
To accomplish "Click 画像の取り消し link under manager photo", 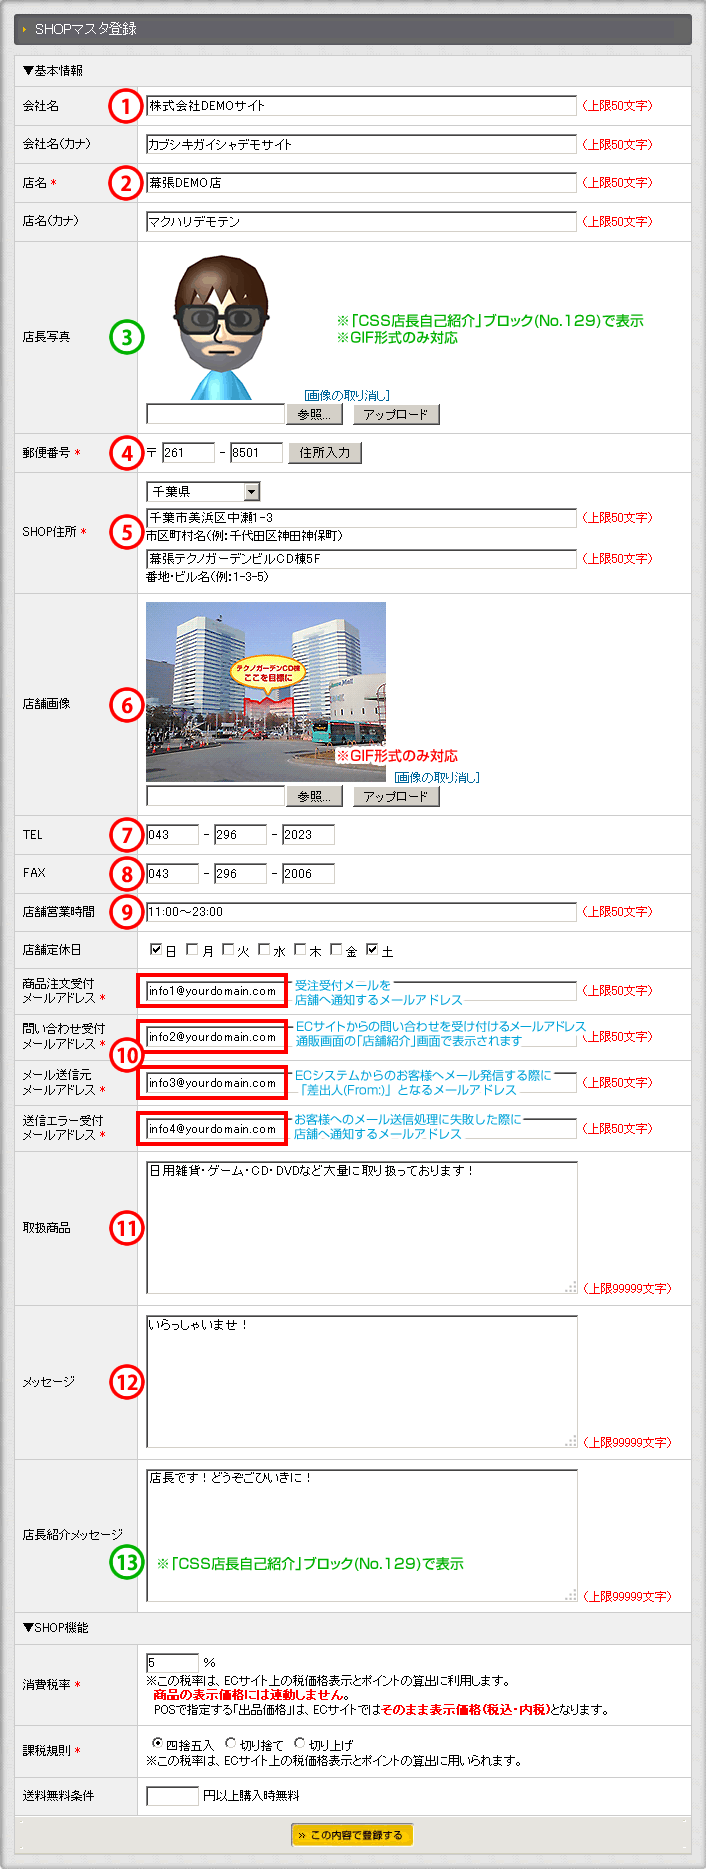I will coord(347,396).
